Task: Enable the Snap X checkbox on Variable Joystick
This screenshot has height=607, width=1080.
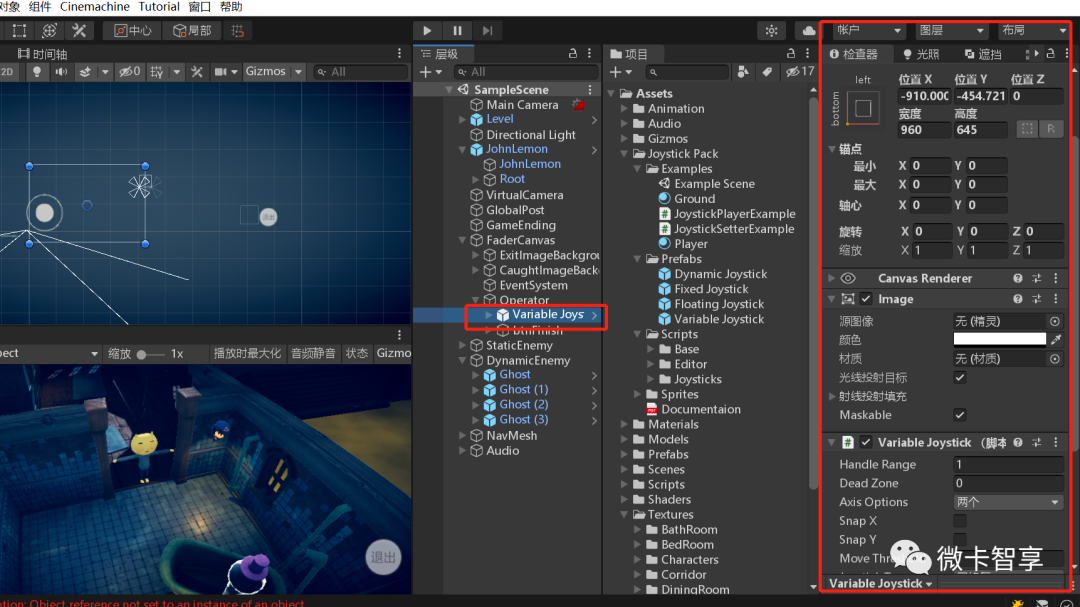Action: [x=959, y=520]
